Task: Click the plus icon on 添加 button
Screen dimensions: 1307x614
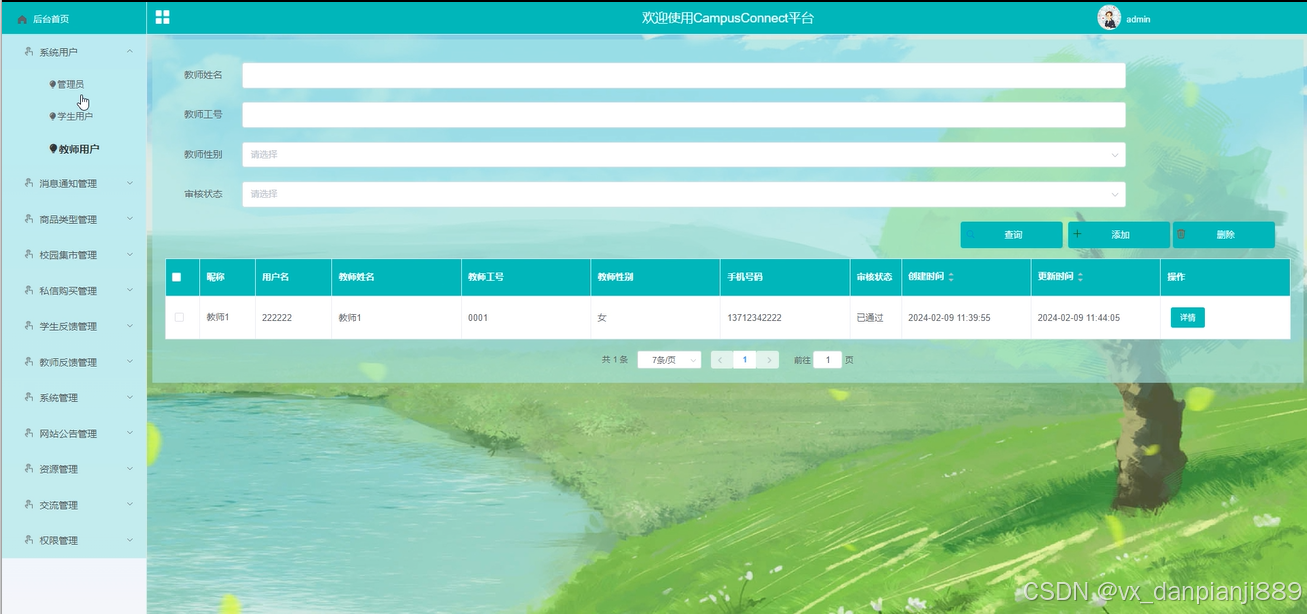Action: (x=1077, y=234)
